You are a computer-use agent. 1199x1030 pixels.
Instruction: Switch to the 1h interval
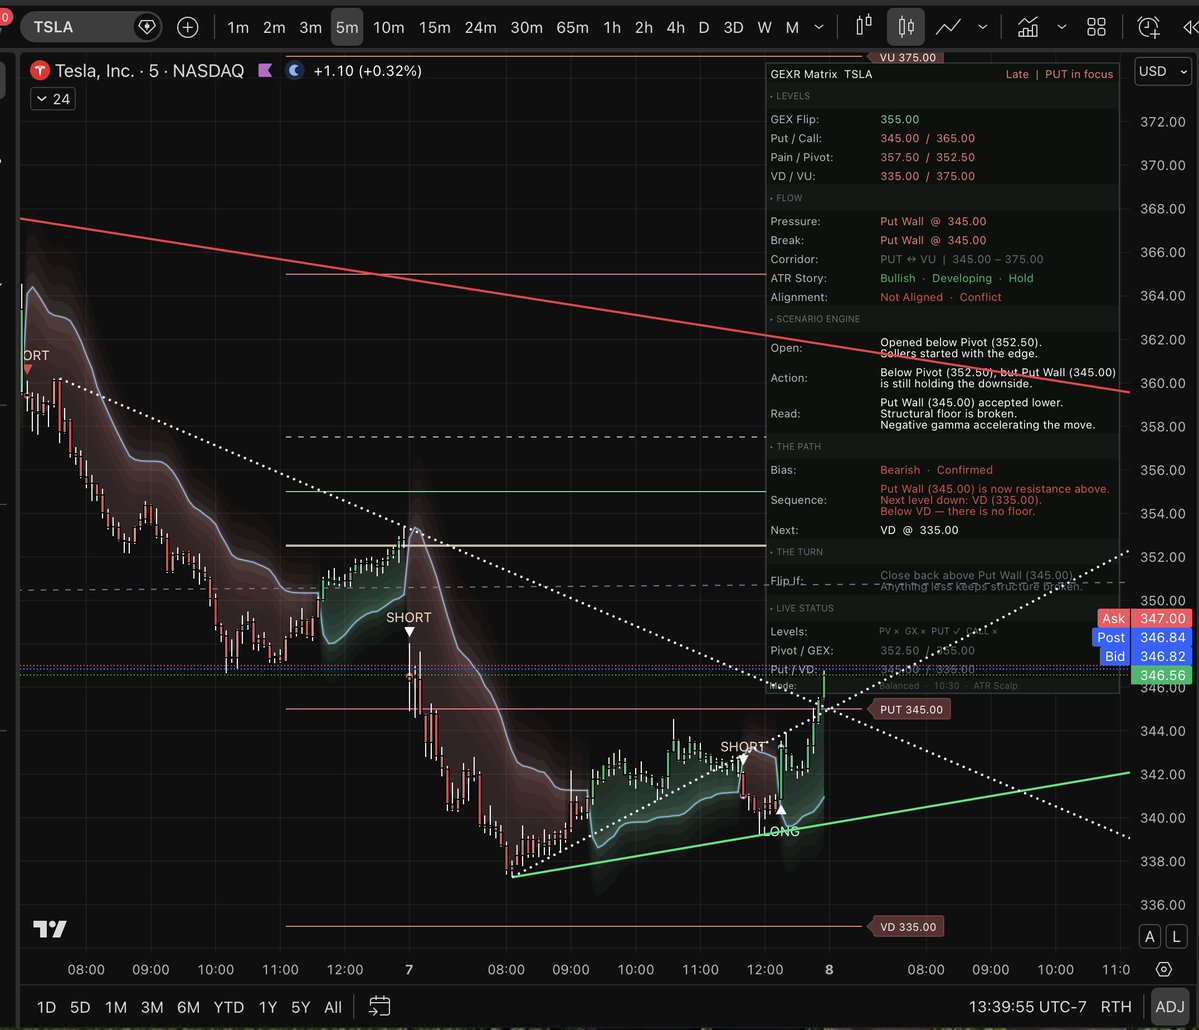612,28
